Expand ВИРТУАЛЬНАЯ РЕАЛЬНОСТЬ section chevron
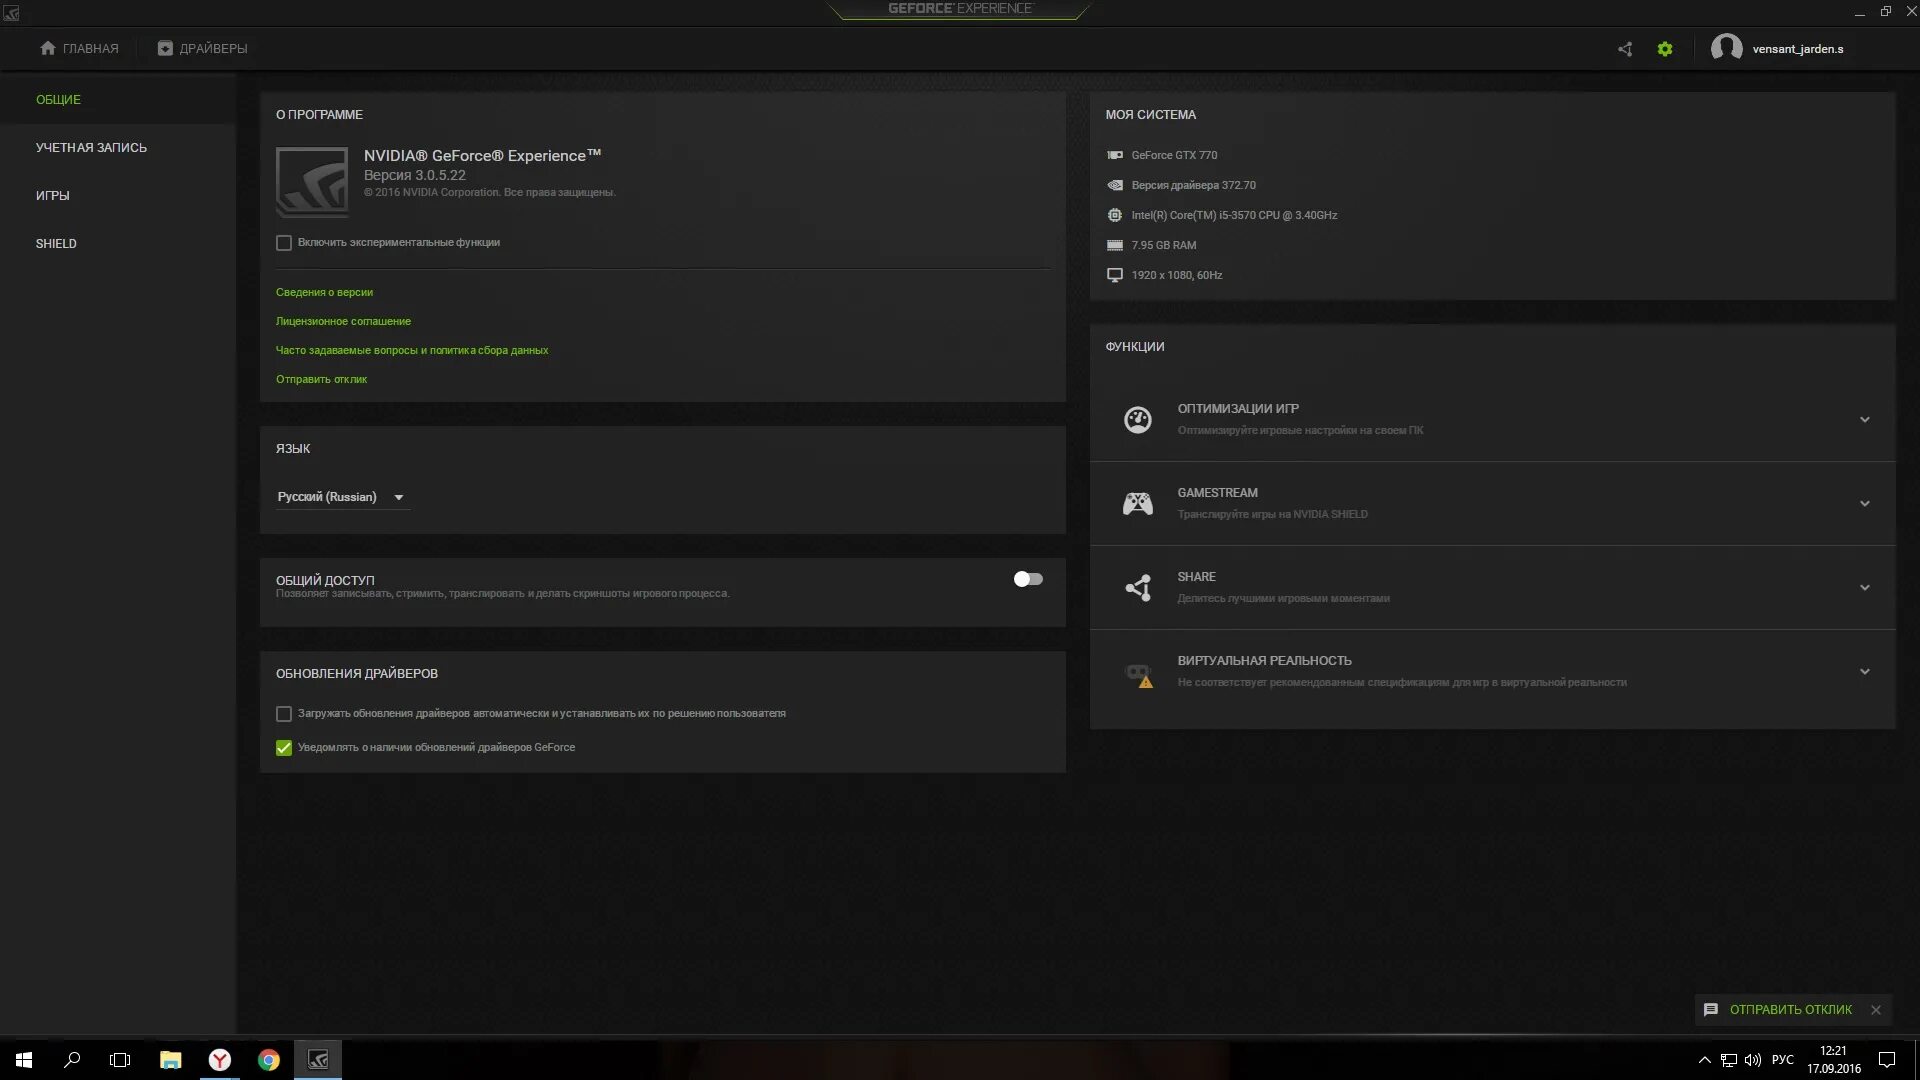The image size is (1920, 1080). [x=1865, y=672]
